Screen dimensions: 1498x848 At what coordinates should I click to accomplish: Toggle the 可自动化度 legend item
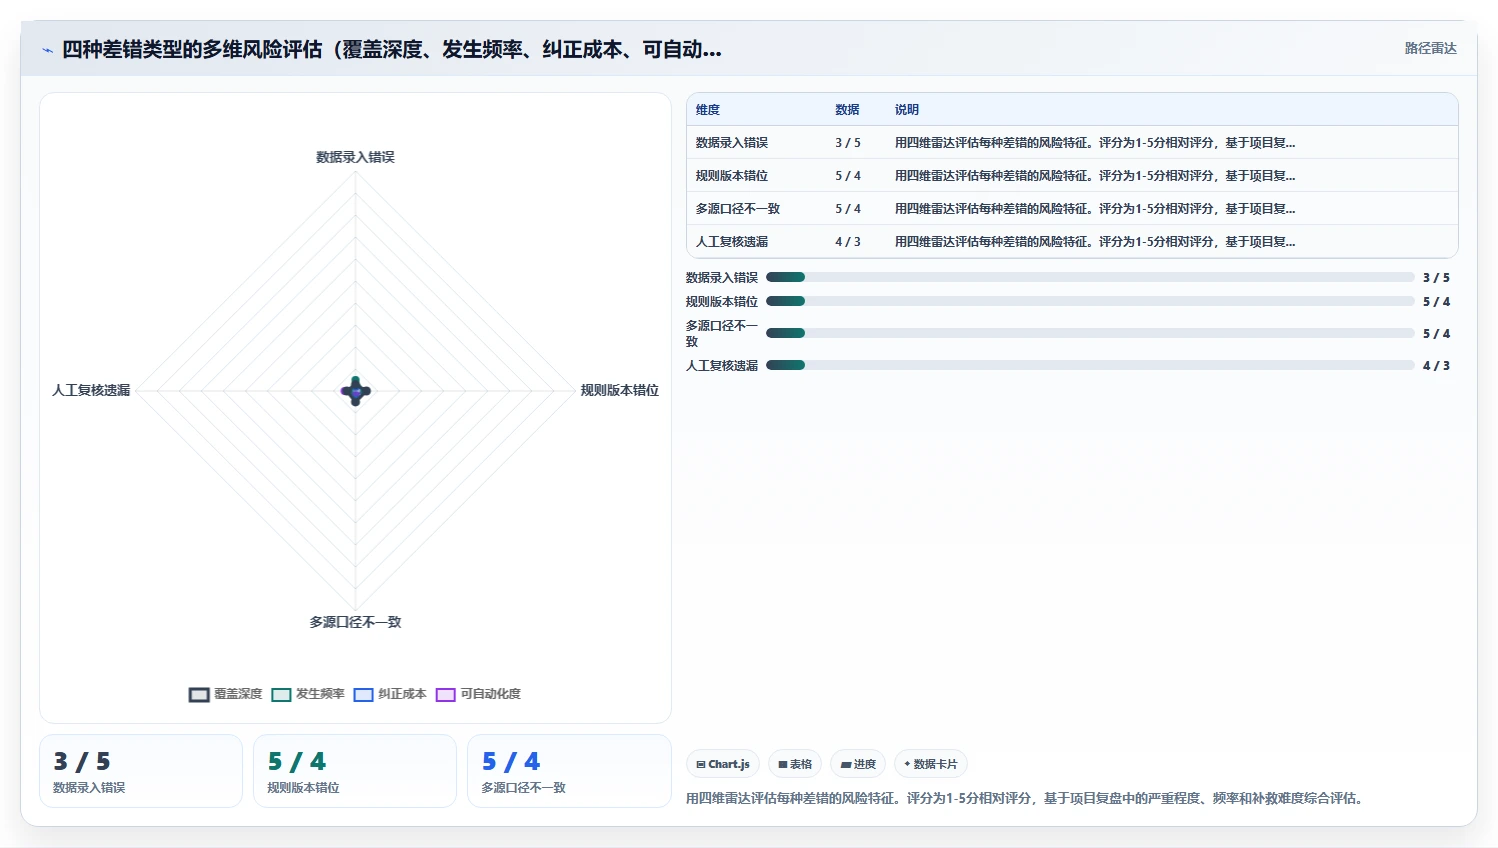point(478,694)
